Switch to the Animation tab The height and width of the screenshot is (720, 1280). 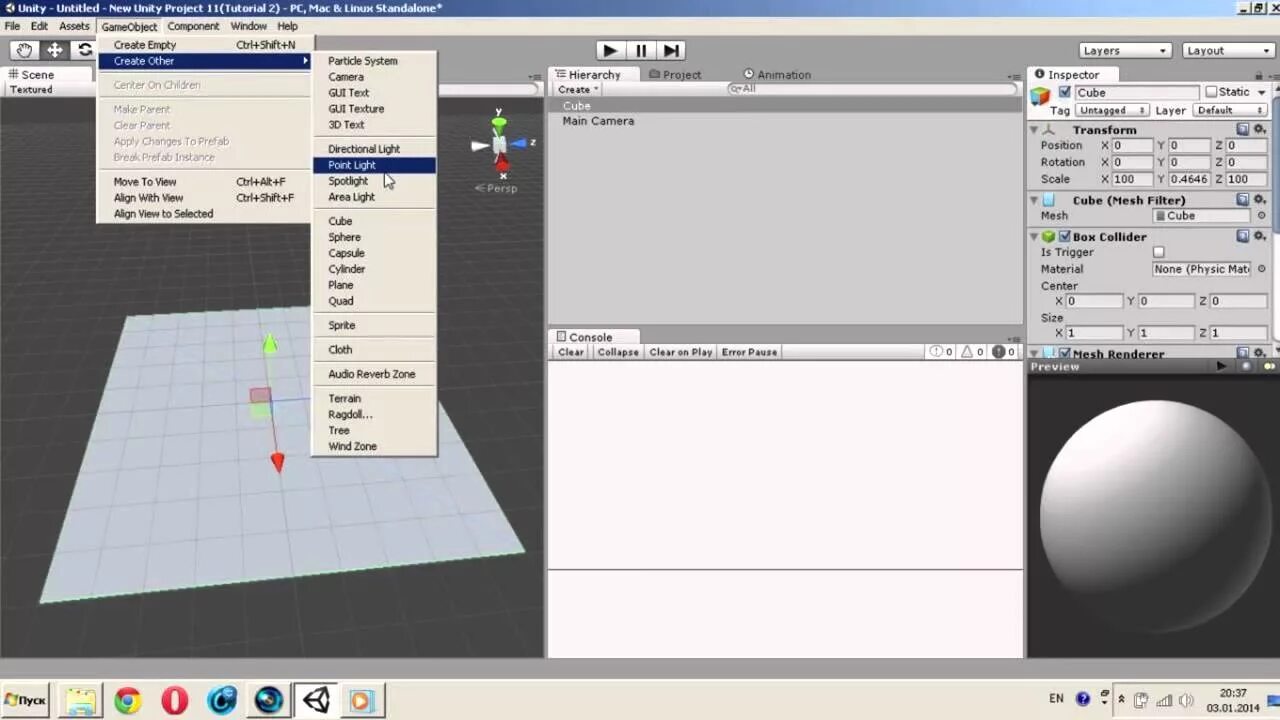click(777, 75)
